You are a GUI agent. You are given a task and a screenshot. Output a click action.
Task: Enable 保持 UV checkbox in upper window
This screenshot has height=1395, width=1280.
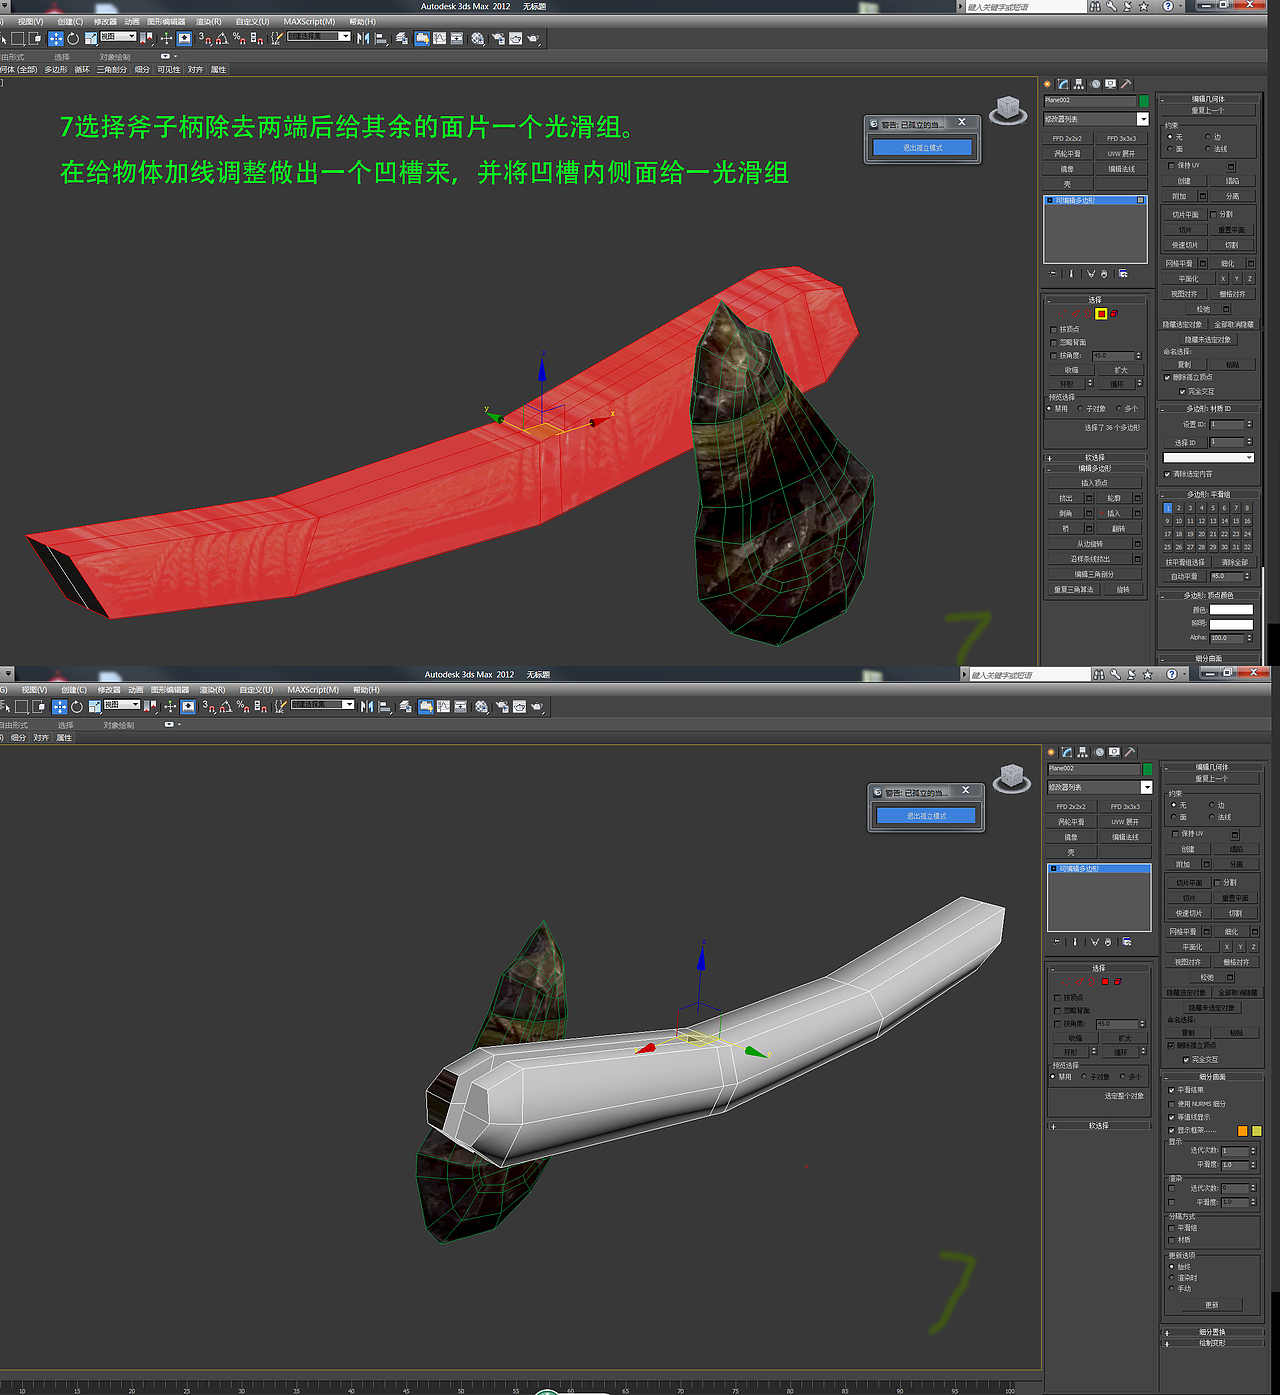pos(1171,166)
